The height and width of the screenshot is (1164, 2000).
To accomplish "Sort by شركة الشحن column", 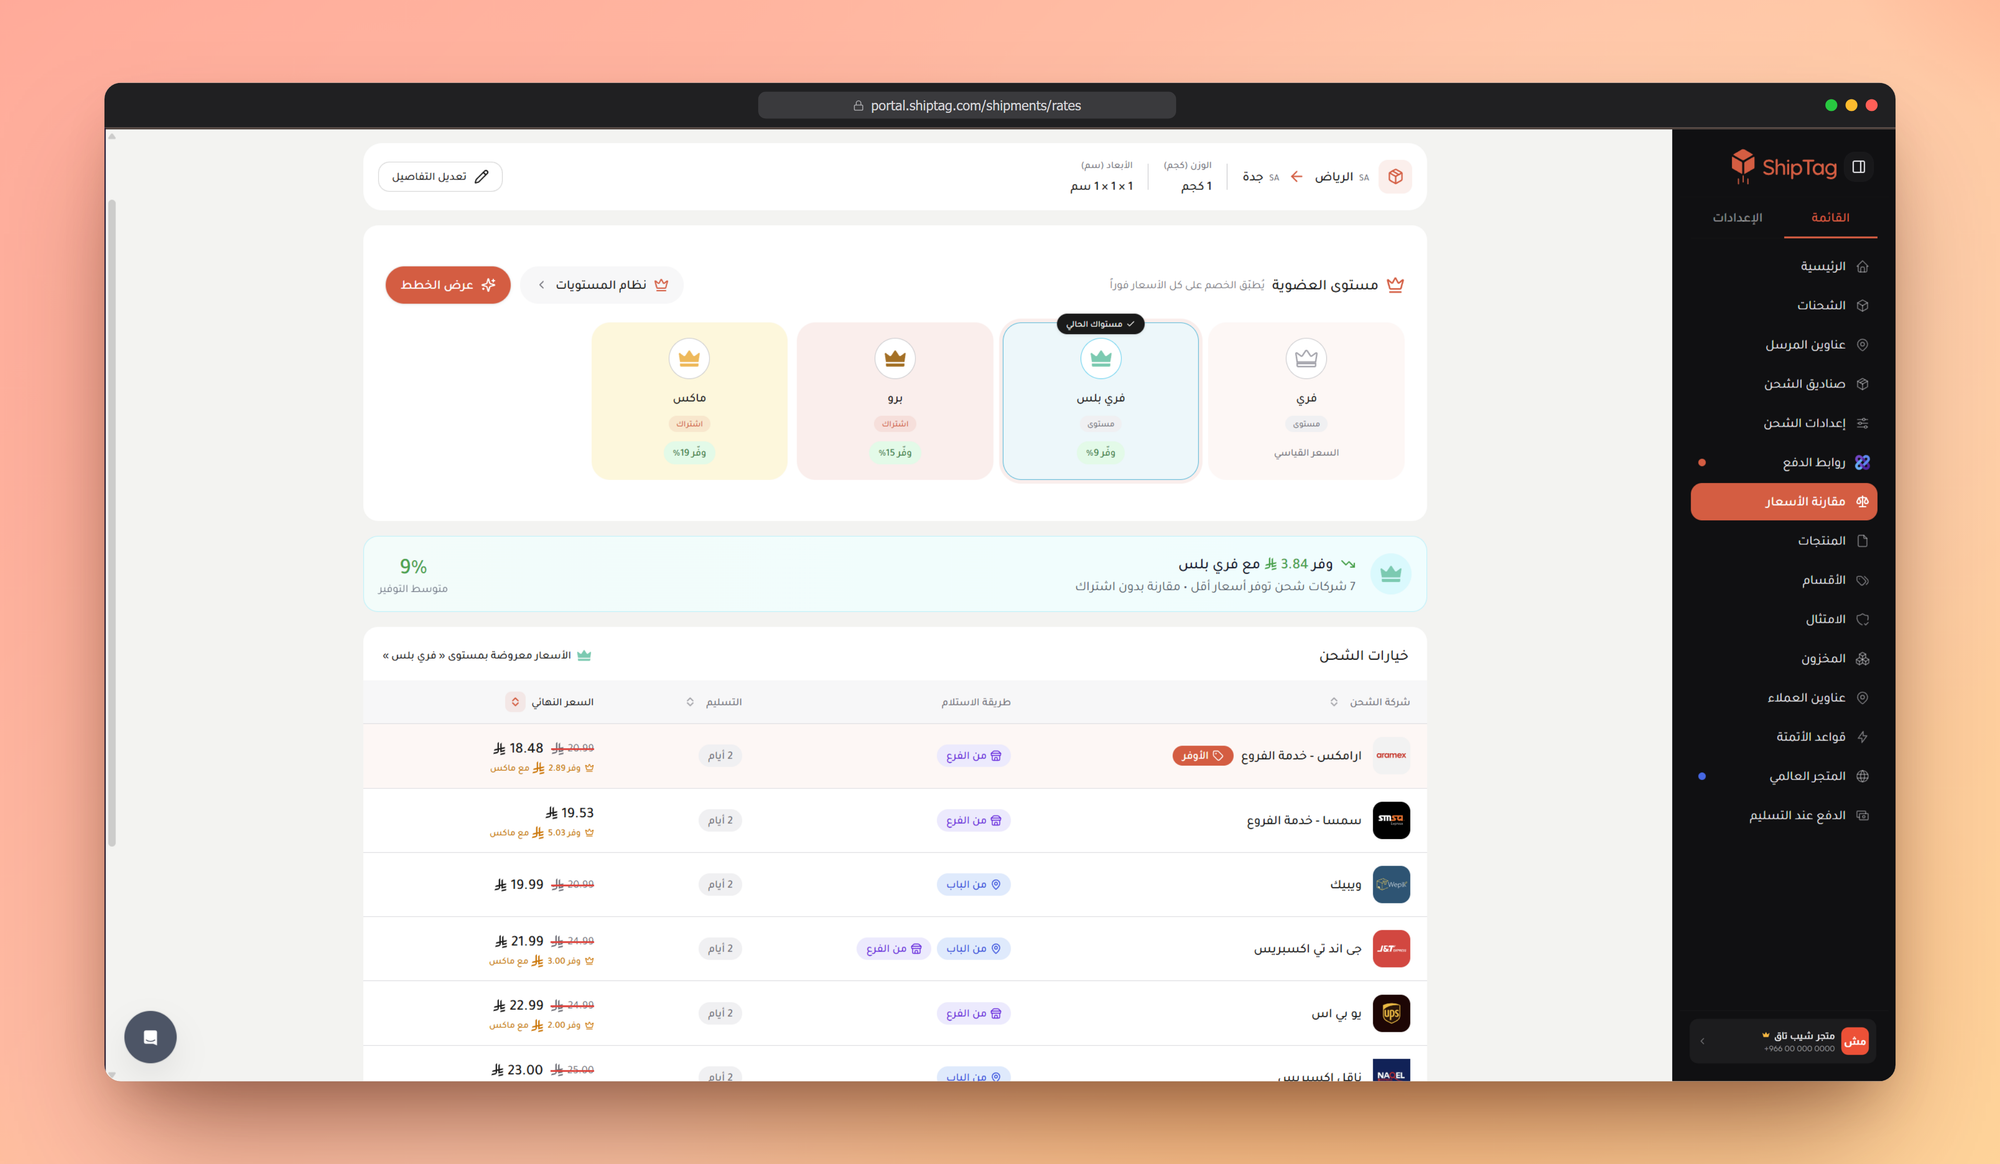I will 1371,702.
